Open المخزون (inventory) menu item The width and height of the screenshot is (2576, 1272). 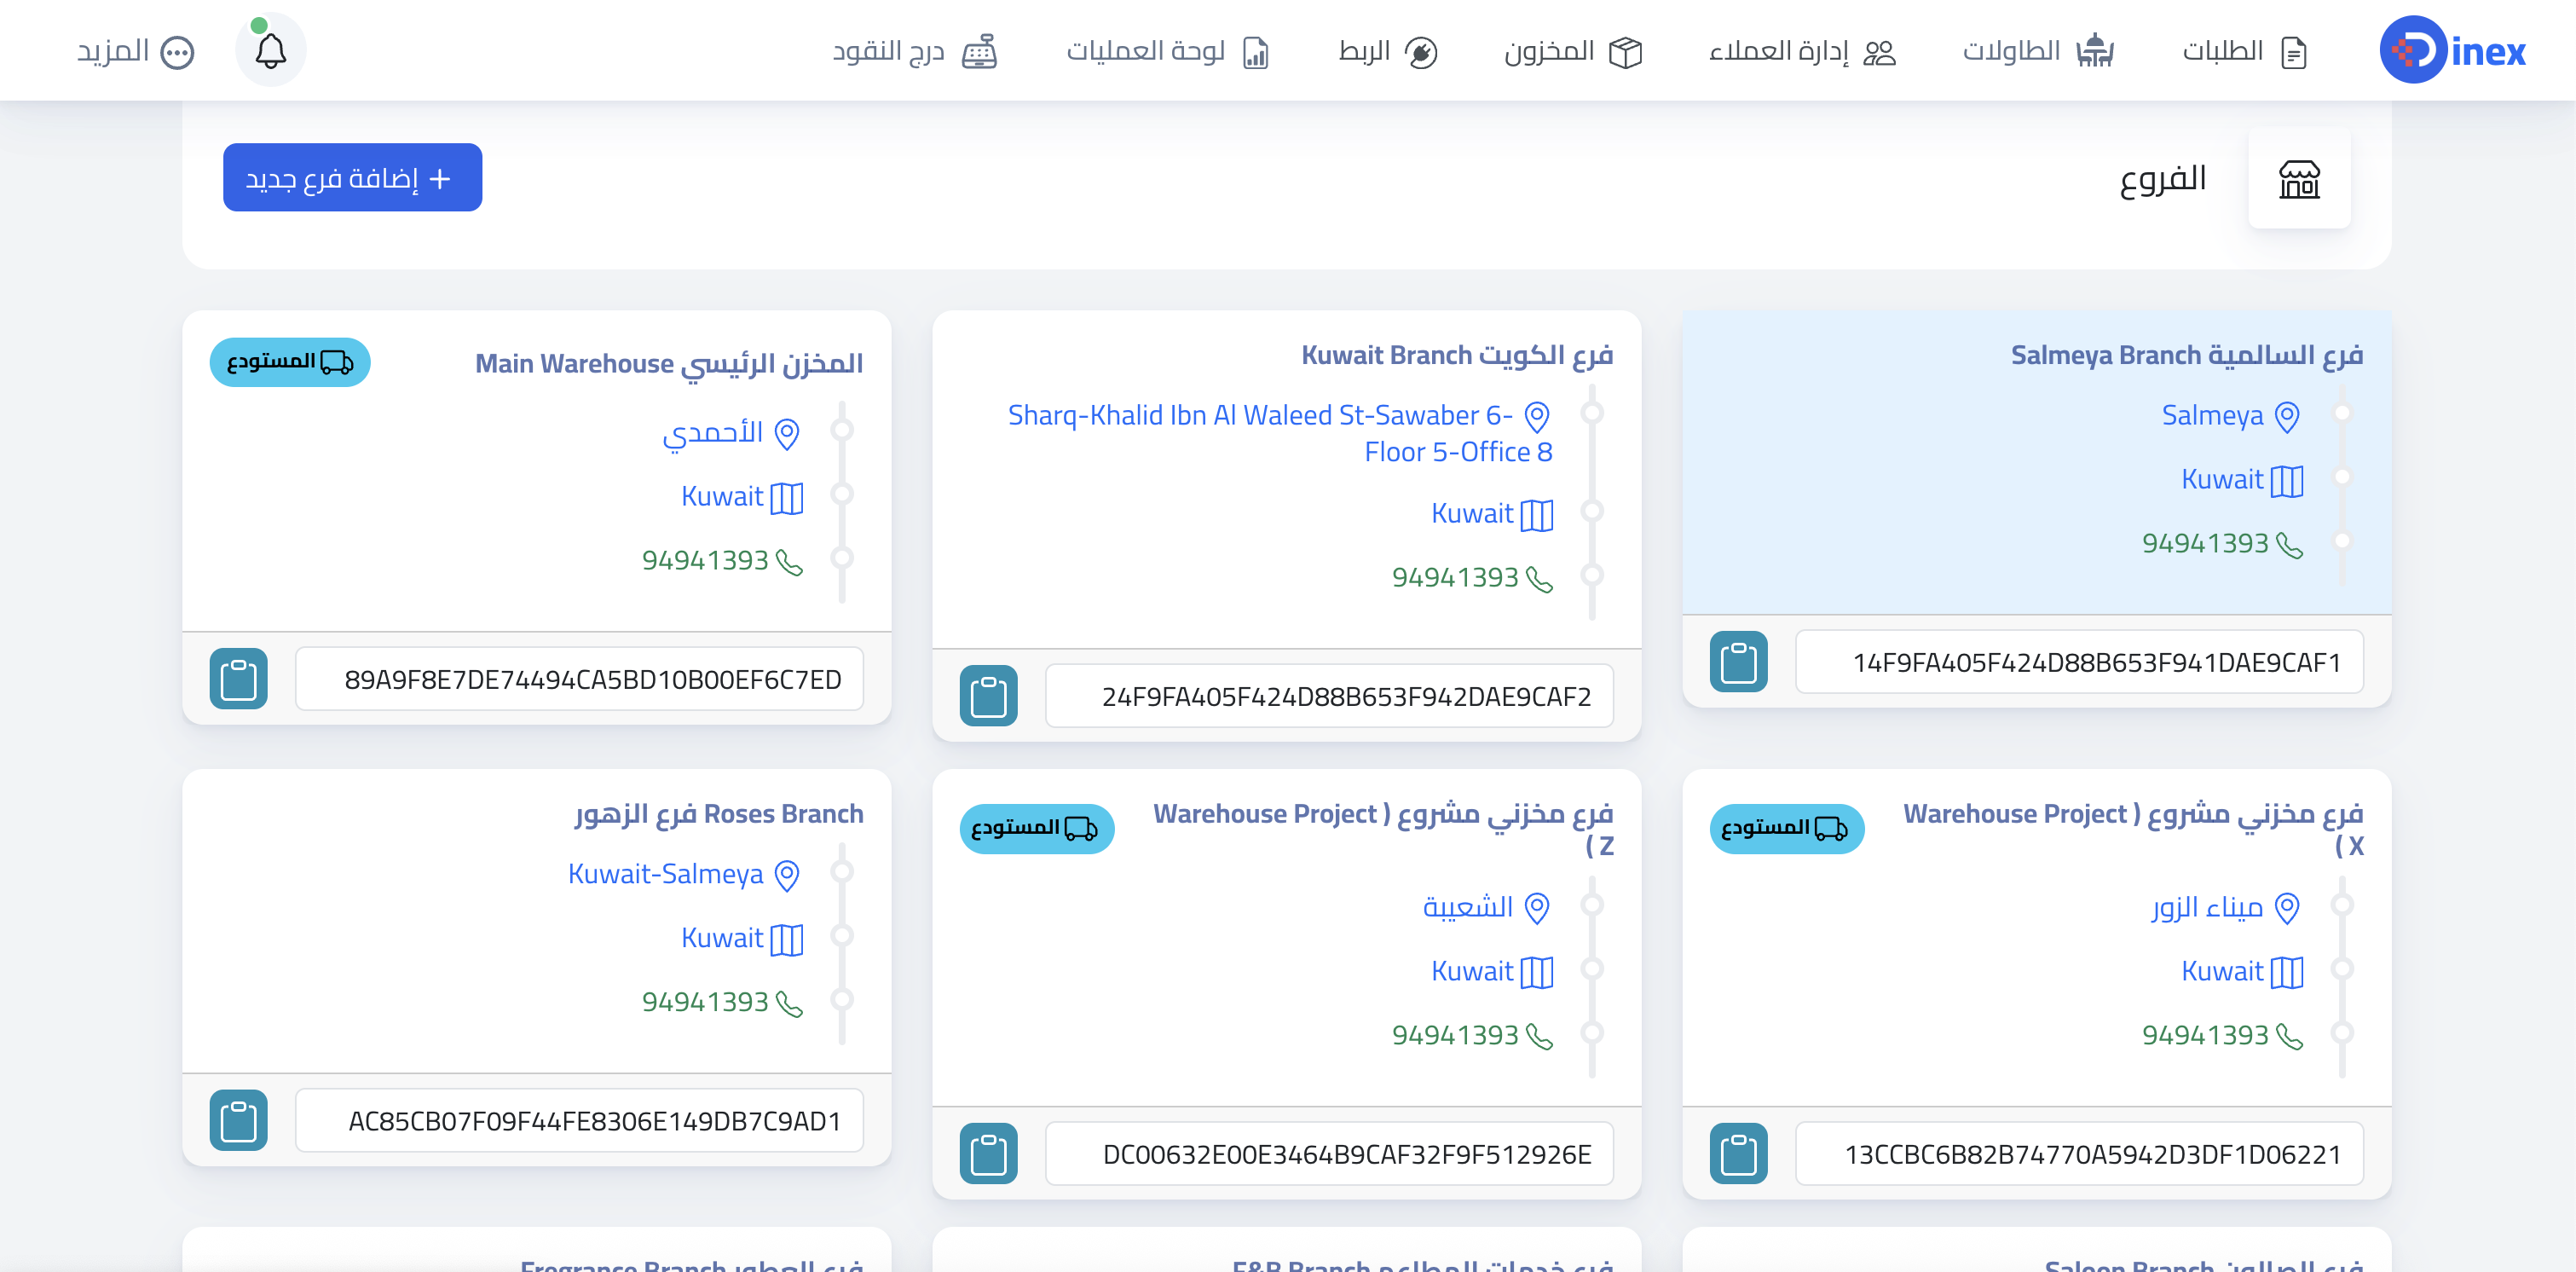pyautogui.click(x=1573, y=51)
